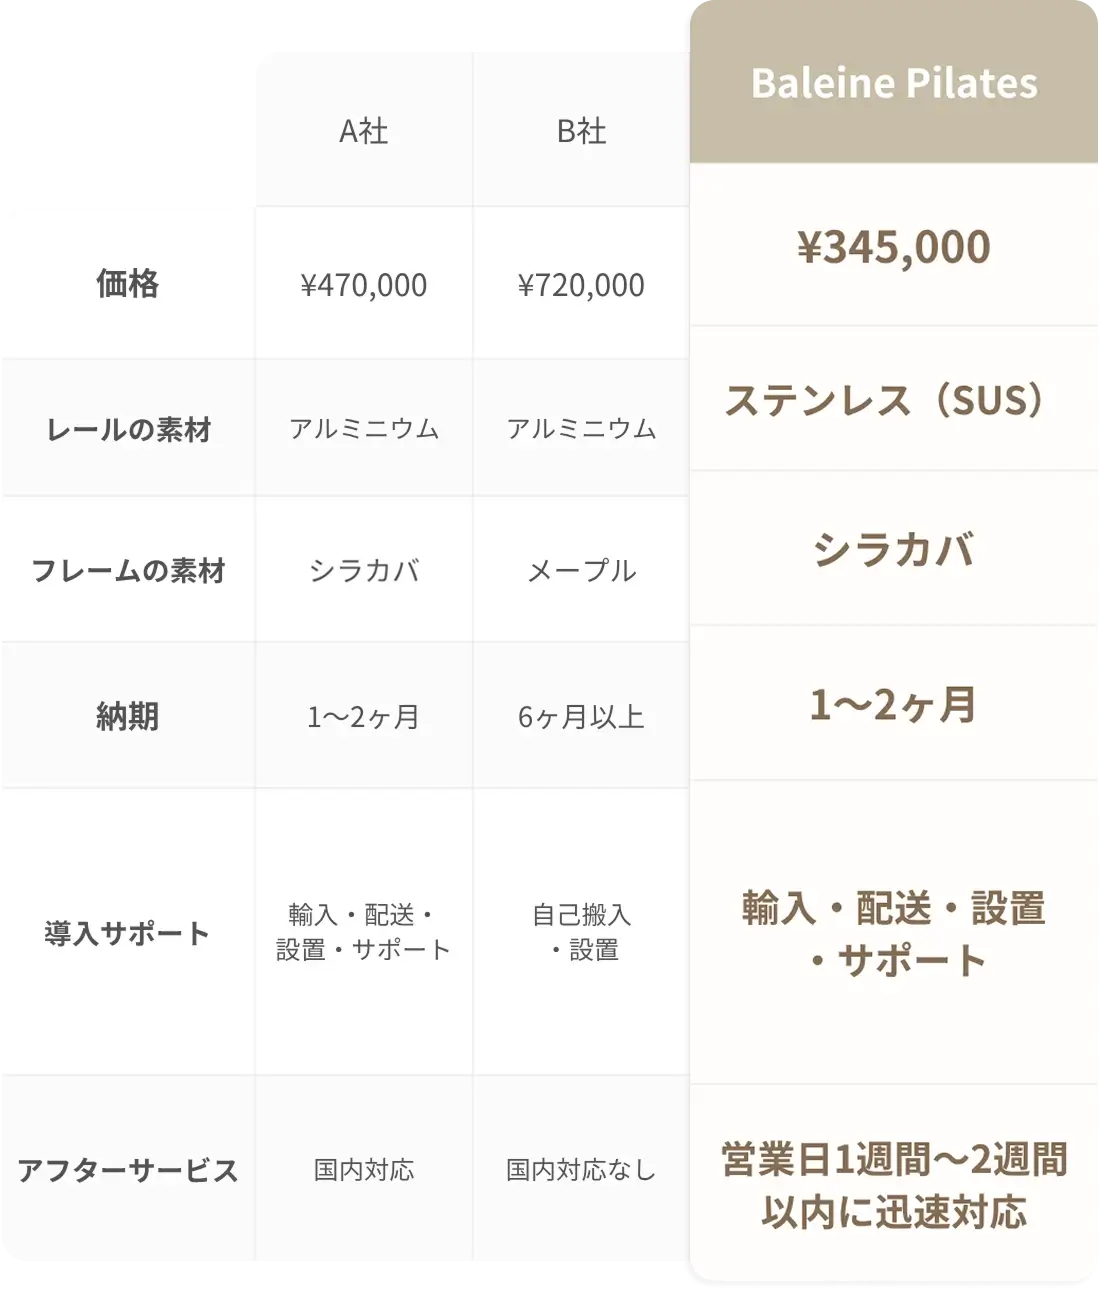Click Baleine Pilates 1〜2ヶ月 delivery cell
This screenshot has height=1289, width=1099.
click(x=894, y=704)
